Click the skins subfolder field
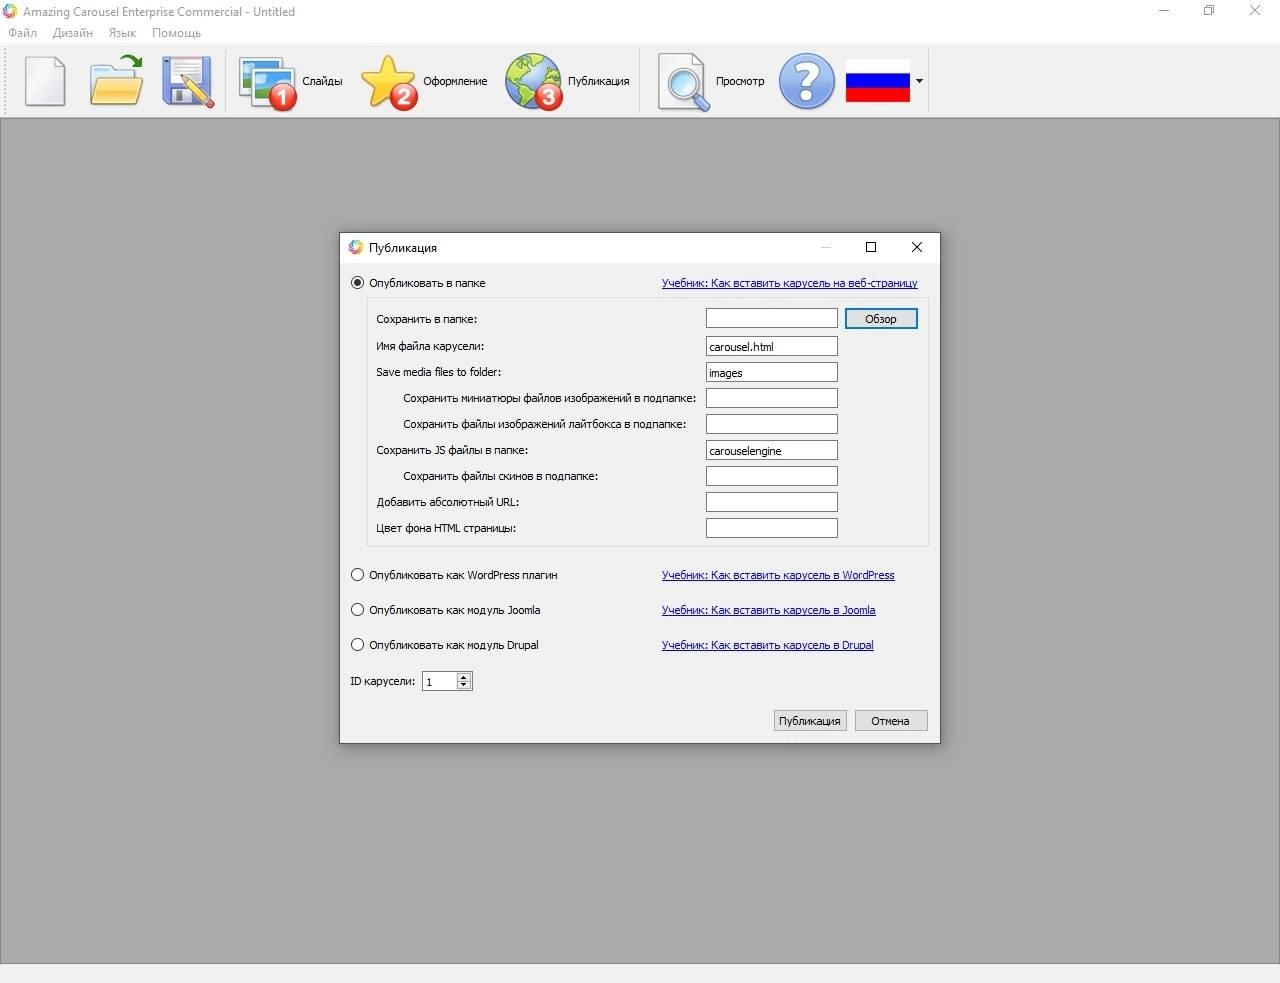This screenshot has height=983, width=1280. coord(772,476)
